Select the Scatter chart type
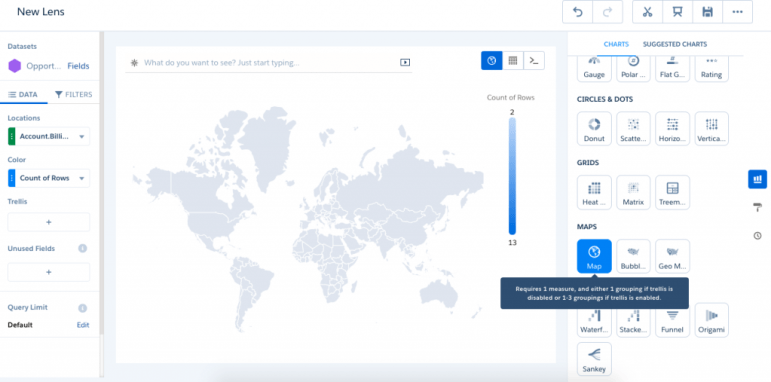The image size is (771, 382). pos(633,129)
